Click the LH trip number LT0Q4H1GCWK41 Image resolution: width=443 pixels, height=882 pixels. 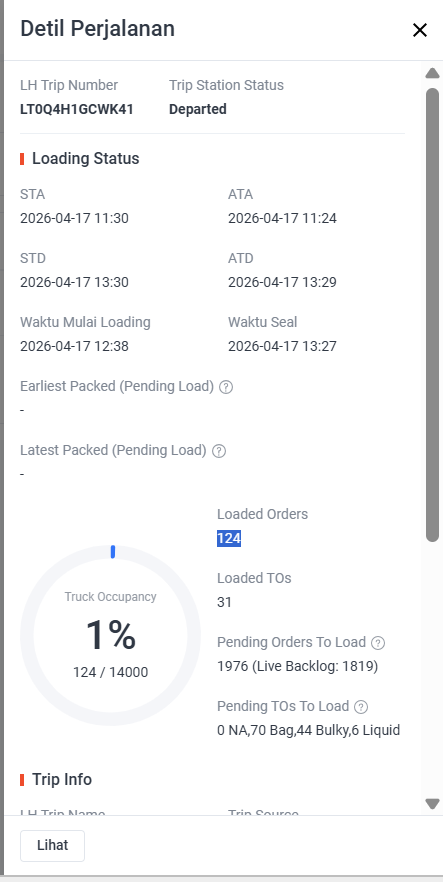click(76, 109)
